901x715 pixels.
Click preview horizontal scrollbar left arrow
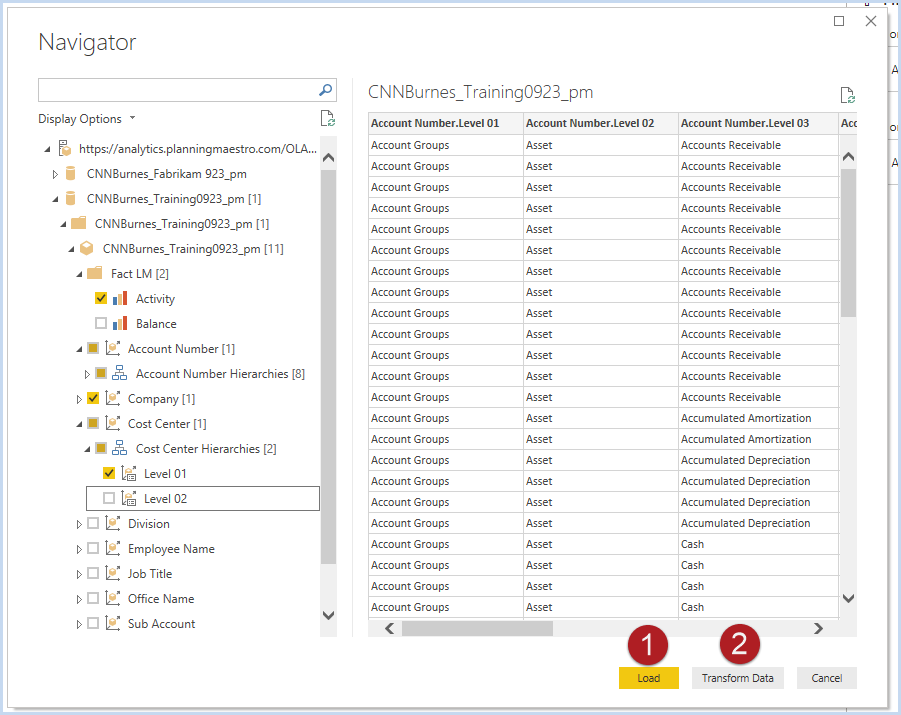point(390,628)
